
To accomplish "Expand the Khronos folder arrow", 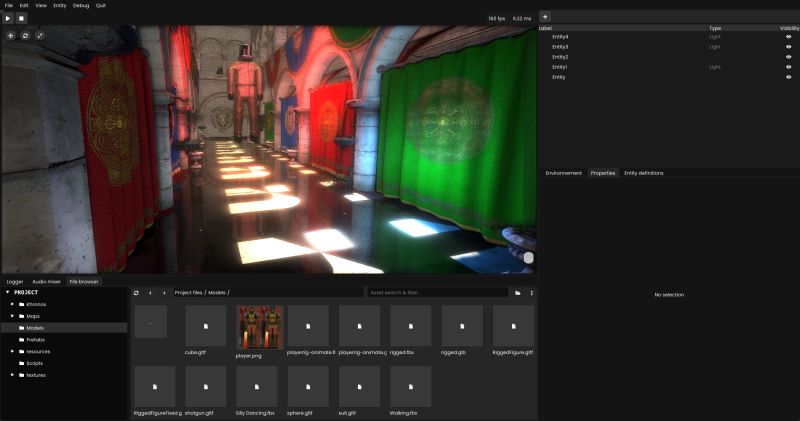I will [x=13, y=304].
